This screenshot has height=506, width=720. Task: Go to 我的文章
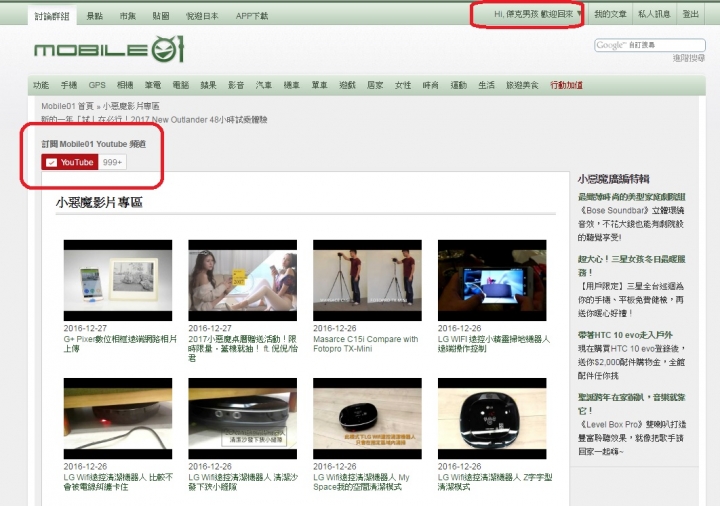click(610, 14)
